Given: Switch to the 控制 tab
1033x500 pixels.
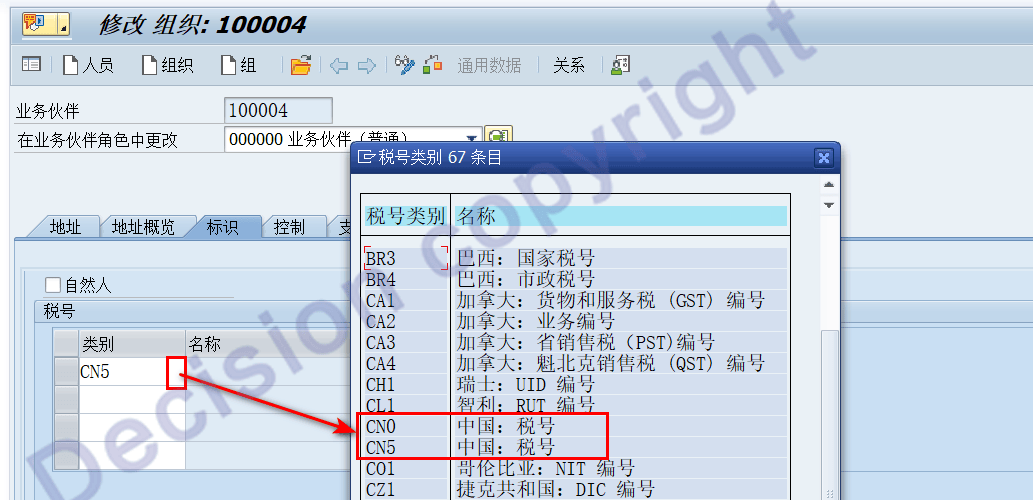Looking at the screenshot, I should [x=289, y=227].
